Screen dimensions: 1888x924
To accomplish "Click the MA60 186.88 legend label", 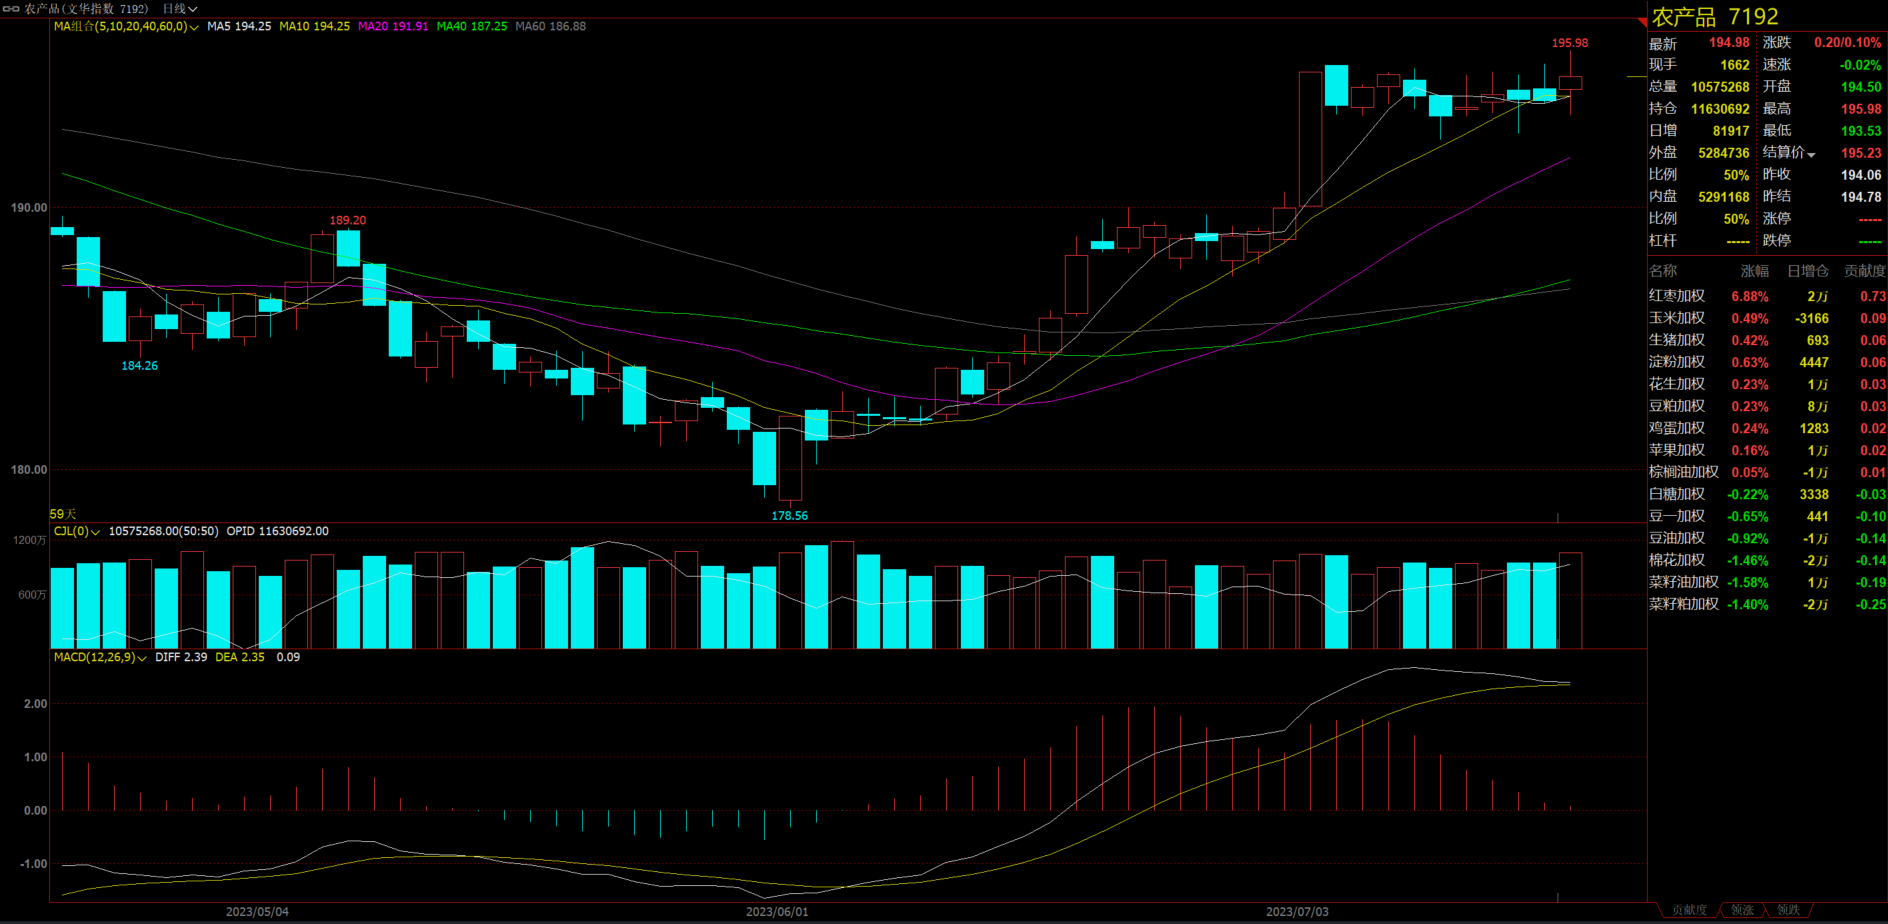I will 551,27.
